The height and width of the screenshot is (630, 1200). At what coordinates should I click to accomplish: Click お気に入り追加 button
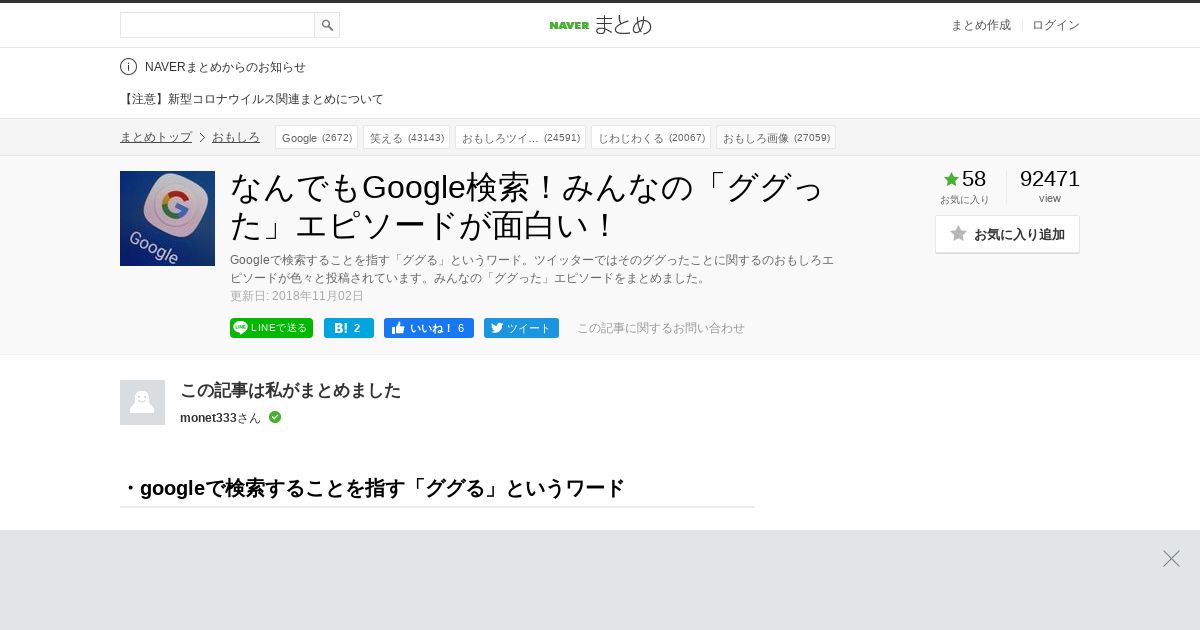pyautogui.click(x=1007, y=234)
